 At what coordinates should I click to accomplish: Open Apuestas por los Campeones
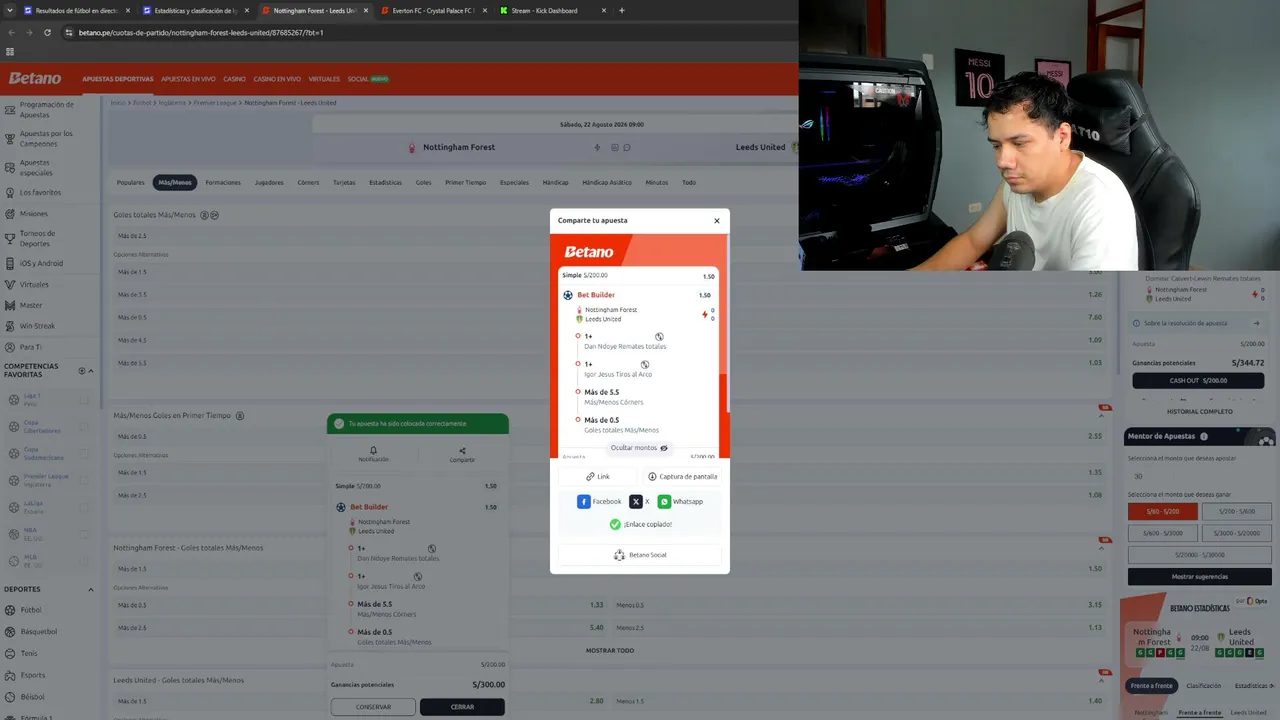pos(46,138)
